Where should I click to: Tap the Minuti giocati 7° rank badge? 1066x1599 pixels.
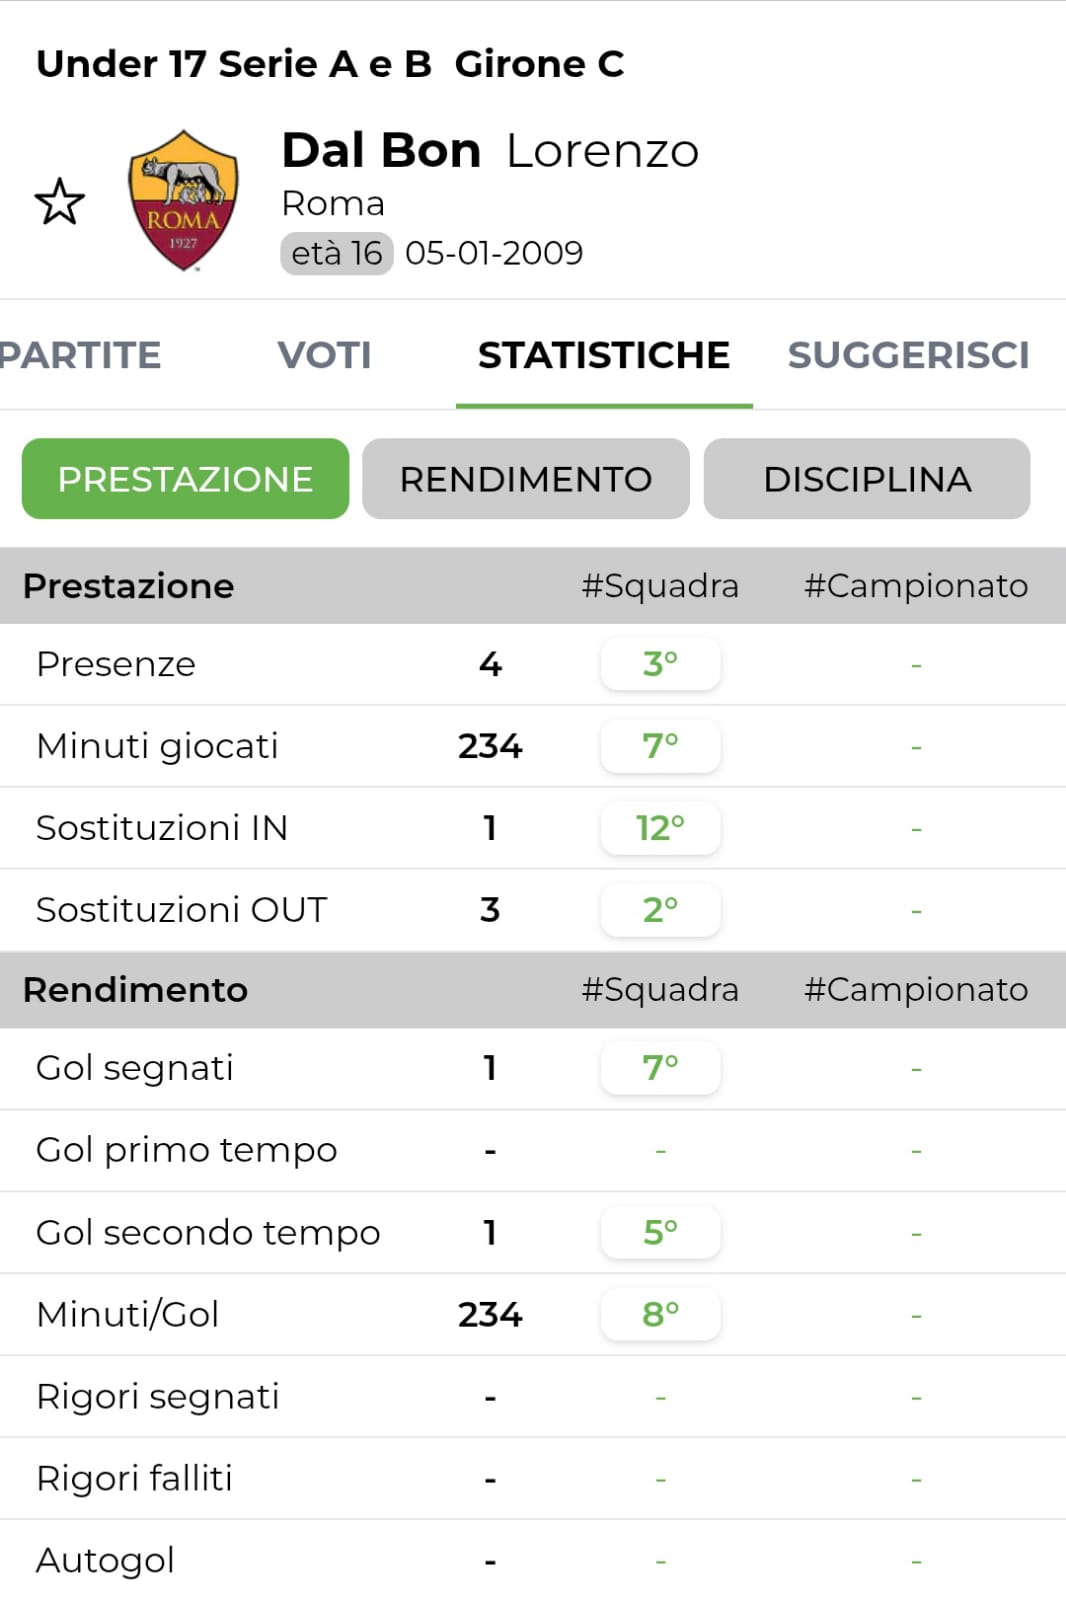tap(660, 746)
